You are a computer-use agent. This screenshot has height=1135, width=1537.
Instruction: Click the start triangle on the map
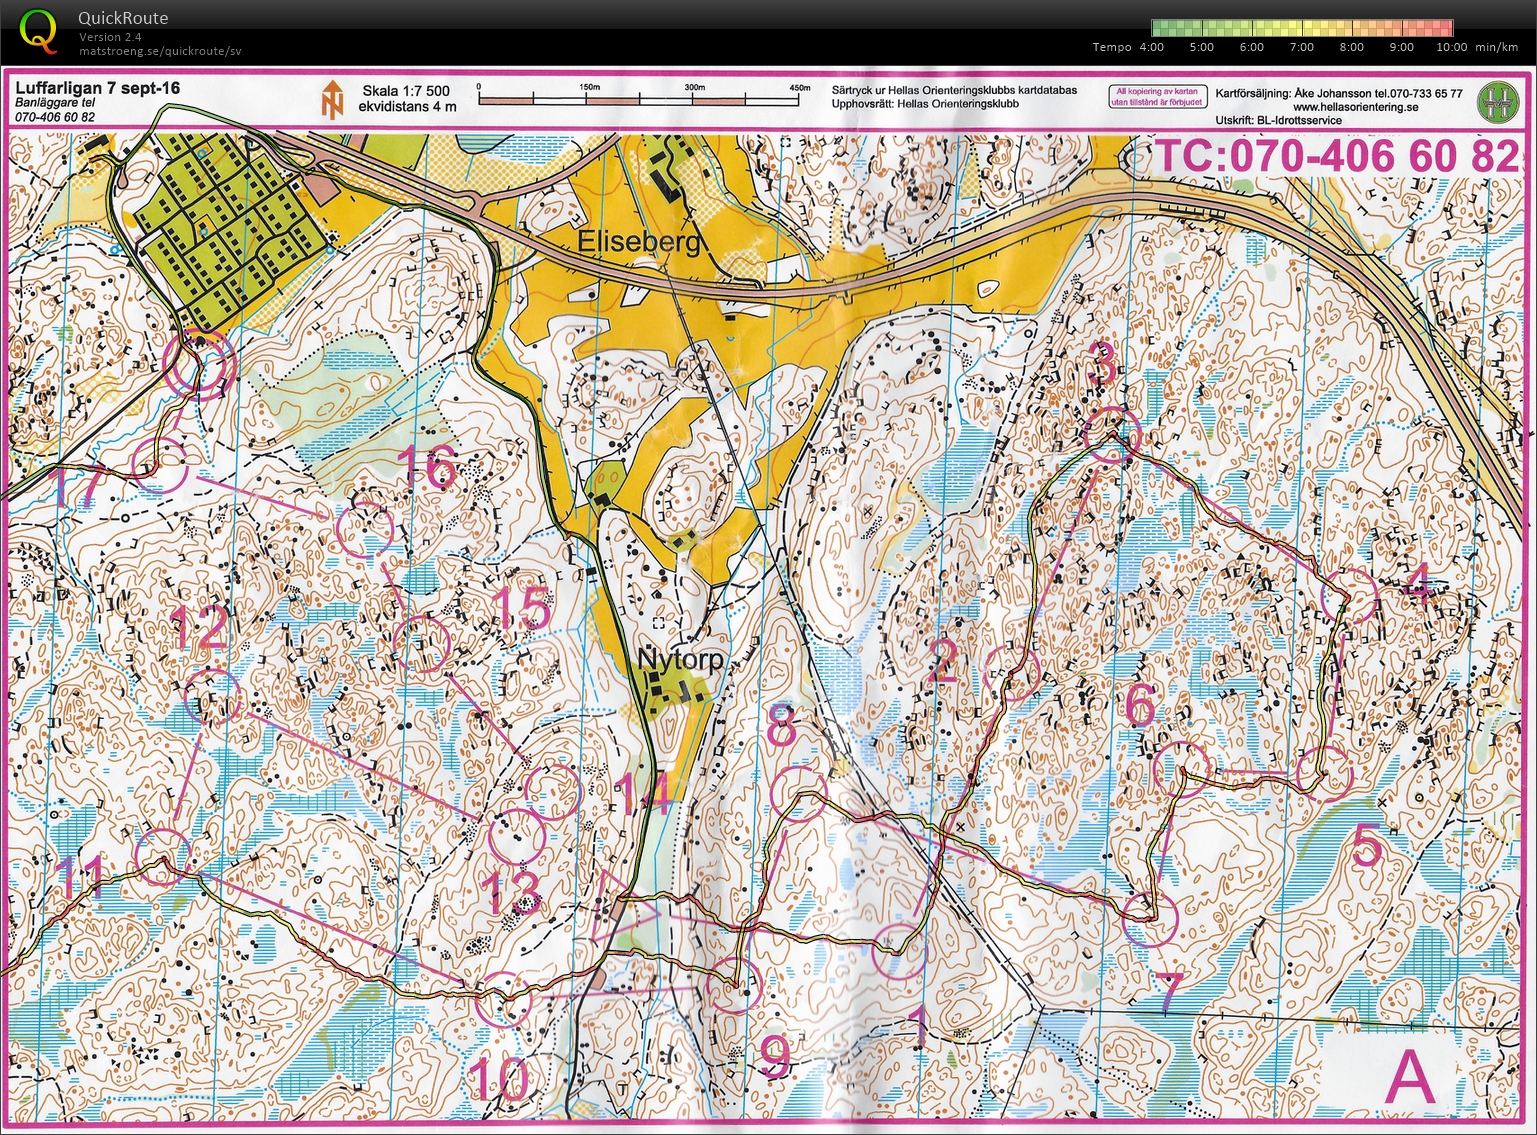(620, 906)
